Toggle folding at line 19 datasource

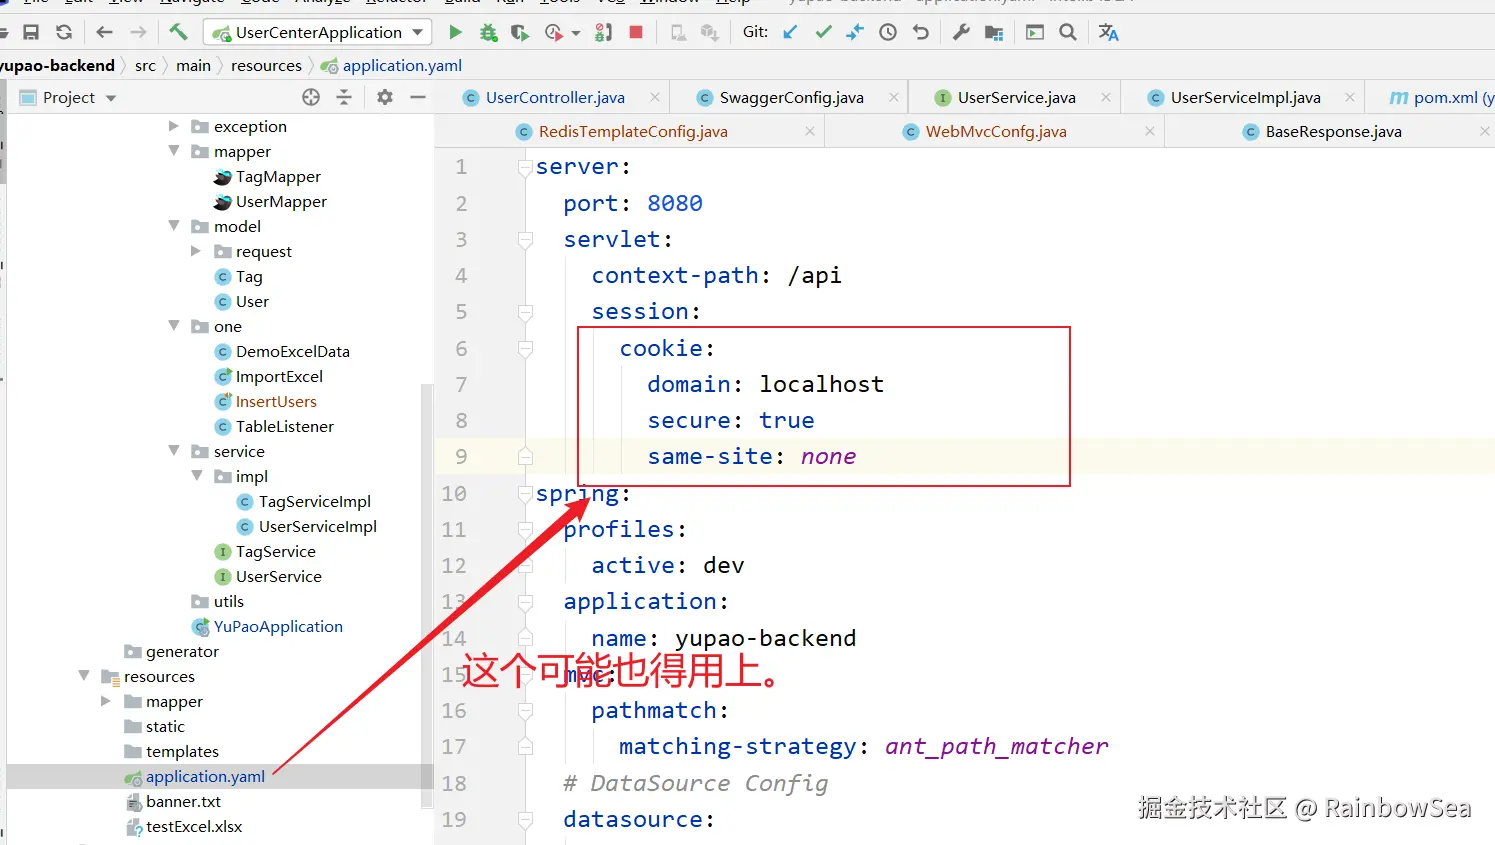(525, 820)
